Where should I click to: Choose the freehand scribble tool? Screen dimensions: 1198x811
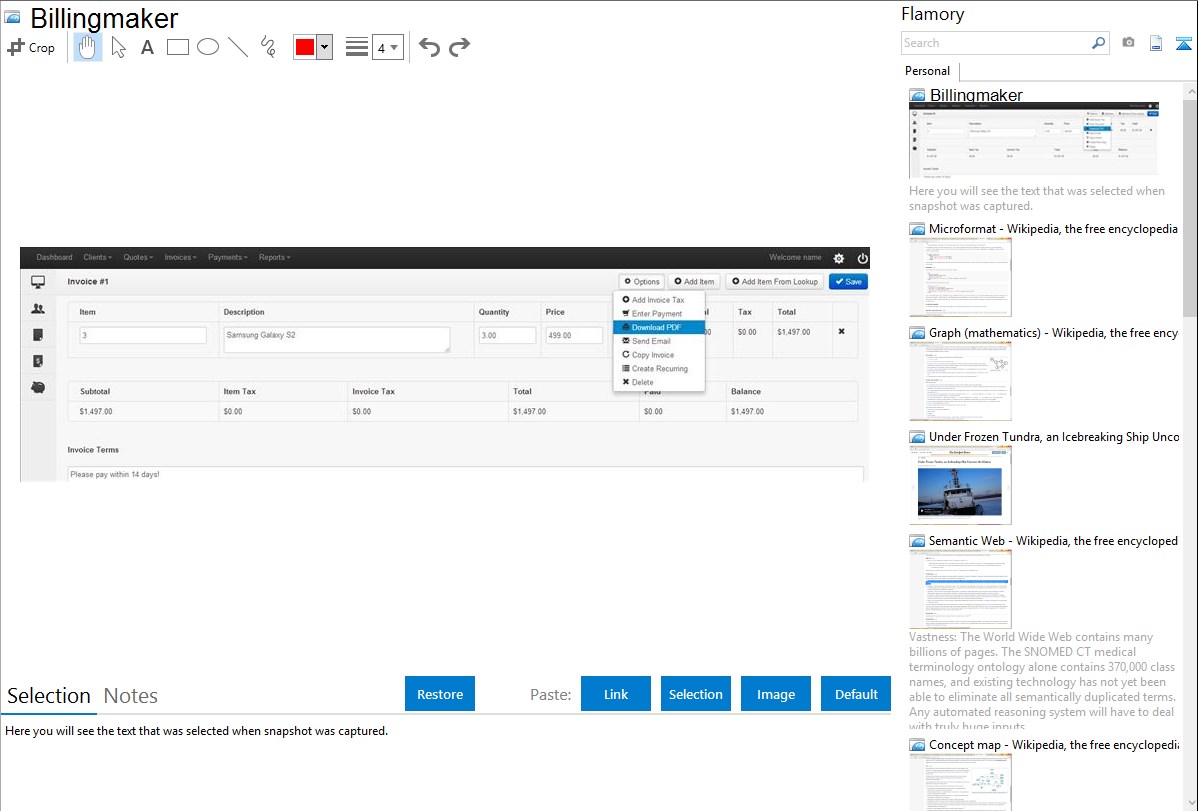268,47
